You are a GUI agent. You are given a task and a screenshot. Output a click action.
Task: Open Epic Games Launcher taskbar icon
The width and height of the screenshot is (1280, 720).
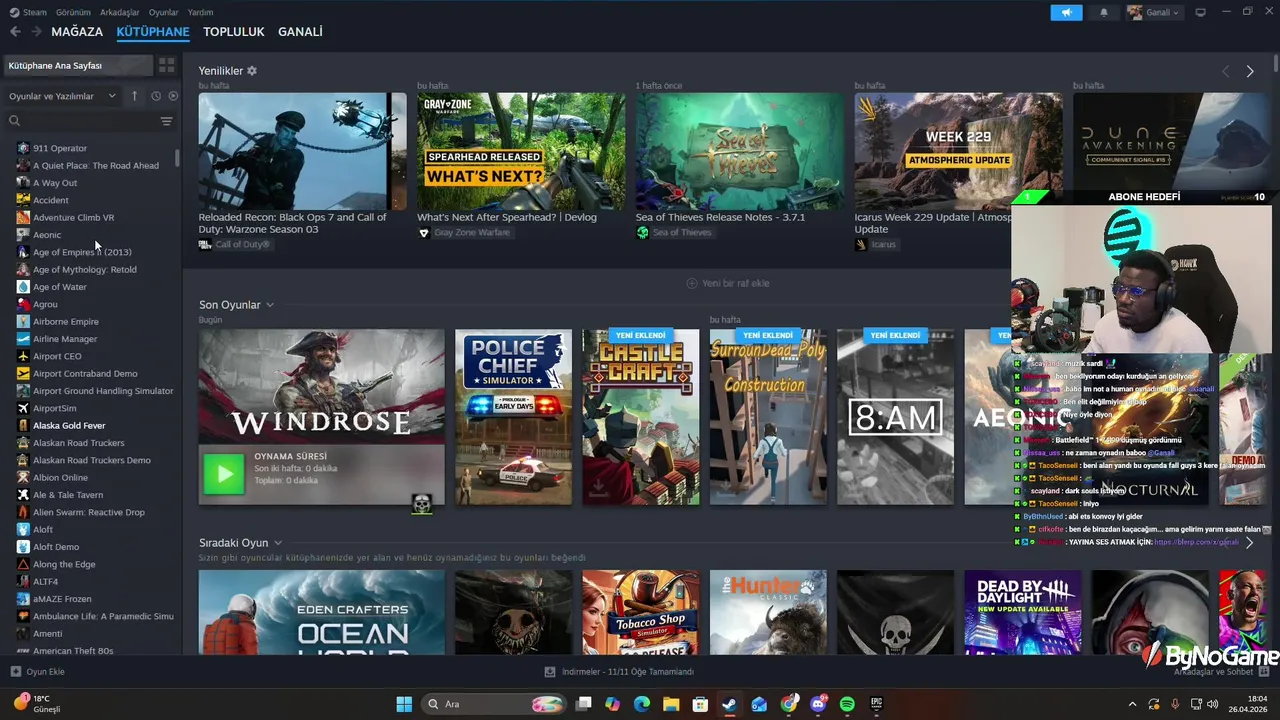[x=877, y=704]
